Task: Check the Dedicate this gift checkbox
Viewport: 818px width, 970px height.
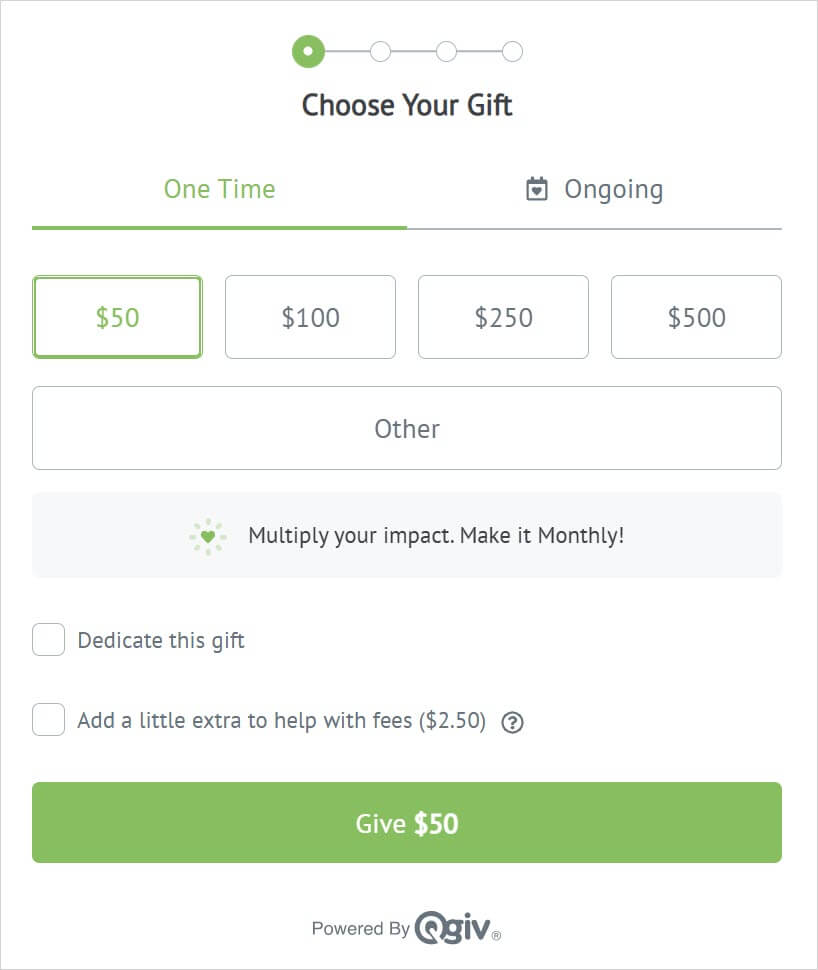Action: (48, 640)
